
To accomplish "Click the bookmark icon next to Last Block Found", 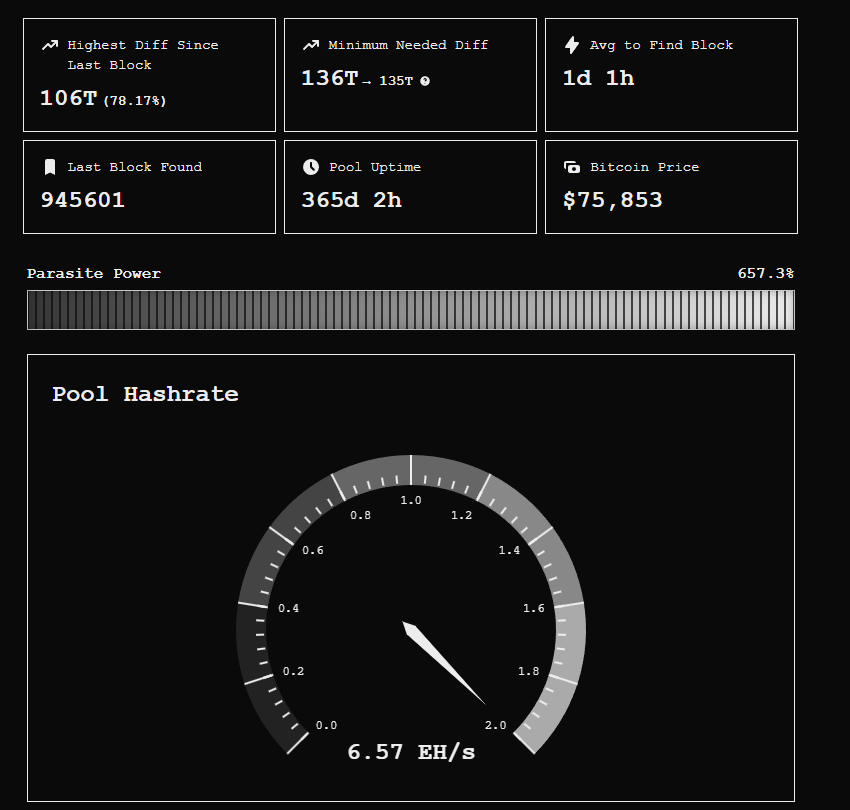I will 50,167.
